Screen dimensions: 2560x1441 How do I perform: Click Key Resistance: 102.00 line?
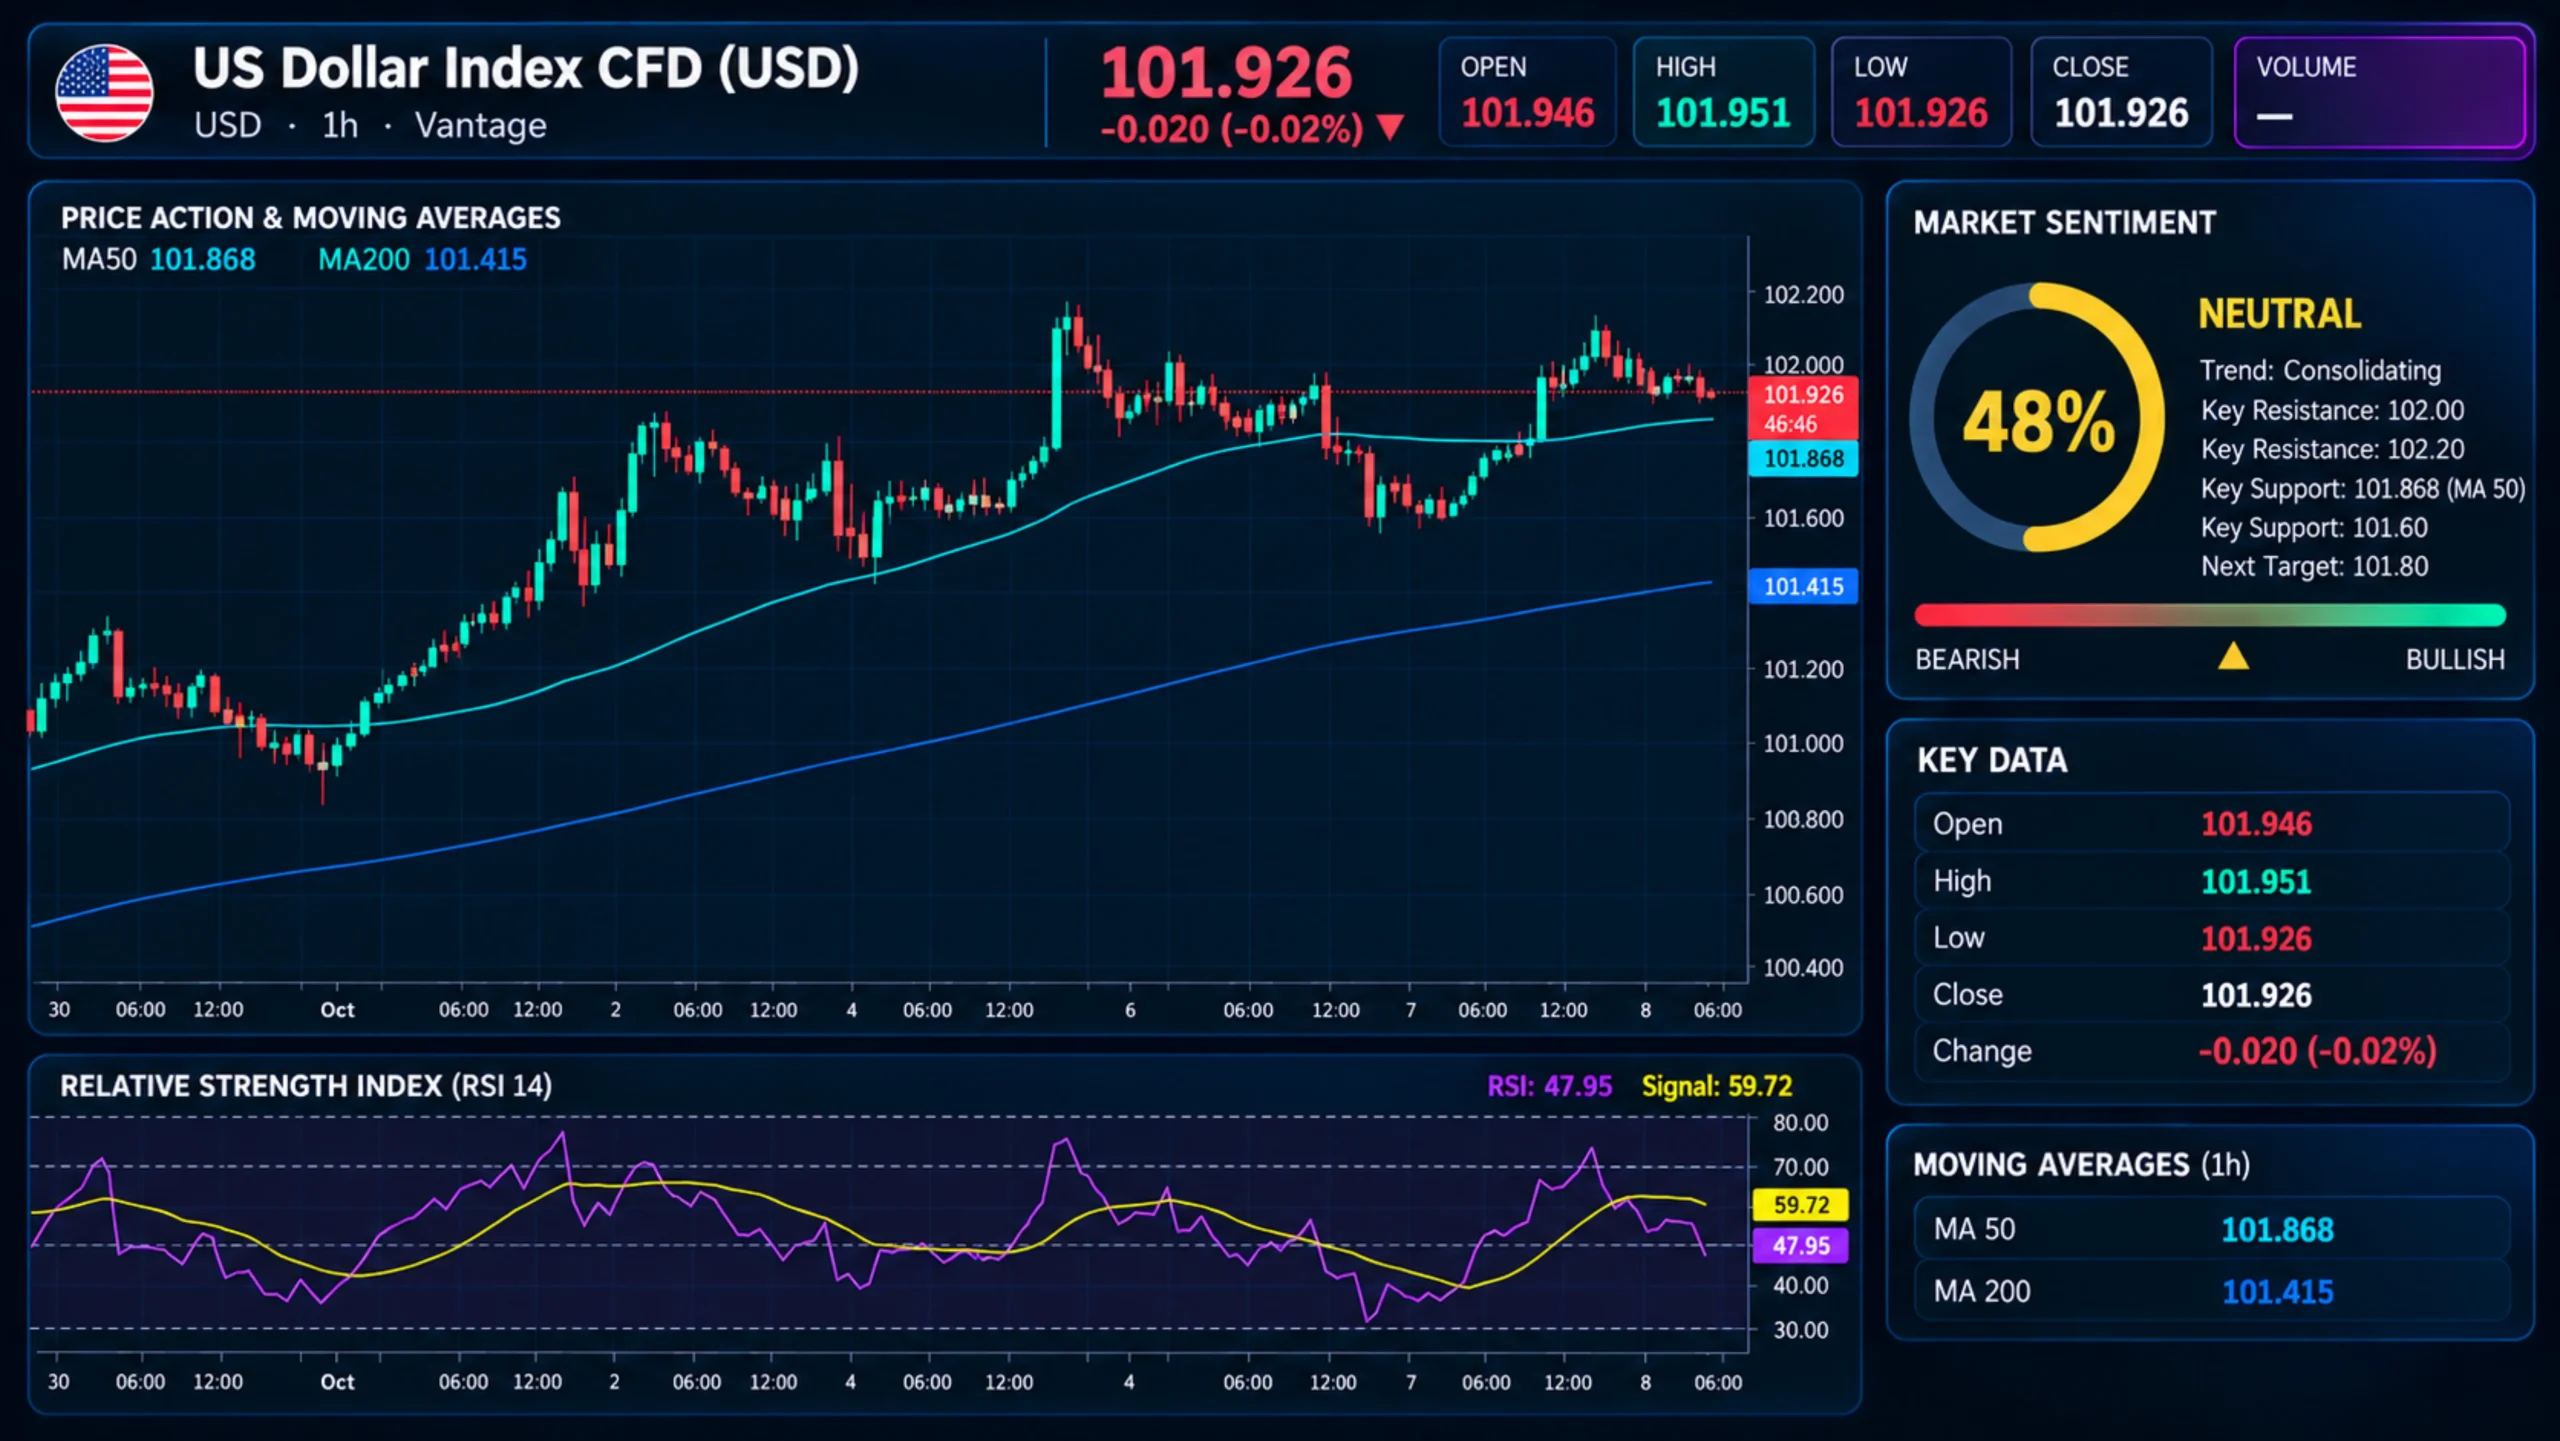tap(2332, 410)
